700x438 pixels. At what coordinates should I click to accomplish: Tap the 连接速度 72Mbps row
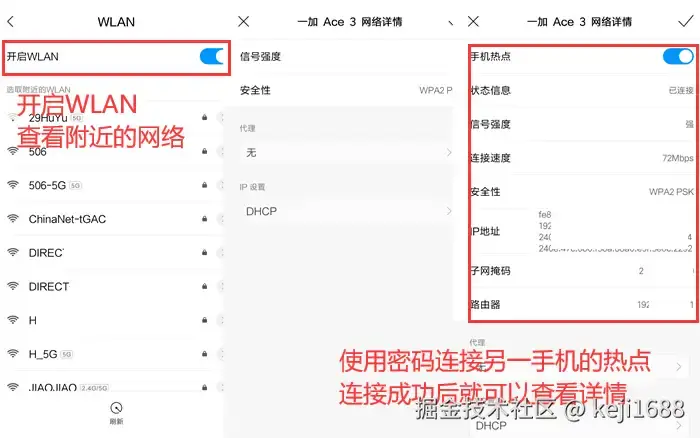pyautogui.click(x=583, y=158)
